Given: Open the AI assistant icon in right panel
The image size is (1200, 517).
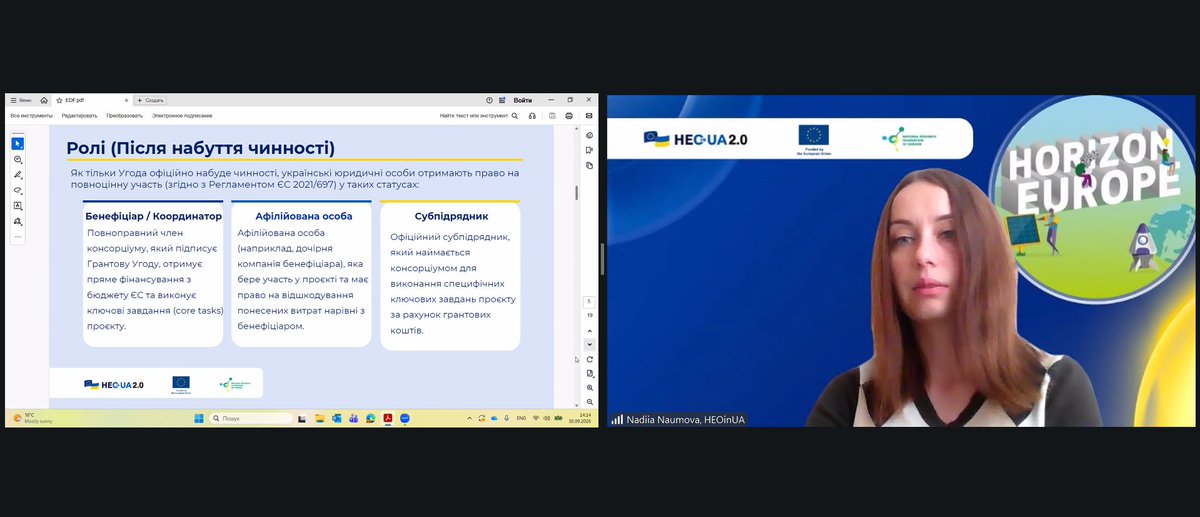Looking at the screenshot, I should 589,135.
